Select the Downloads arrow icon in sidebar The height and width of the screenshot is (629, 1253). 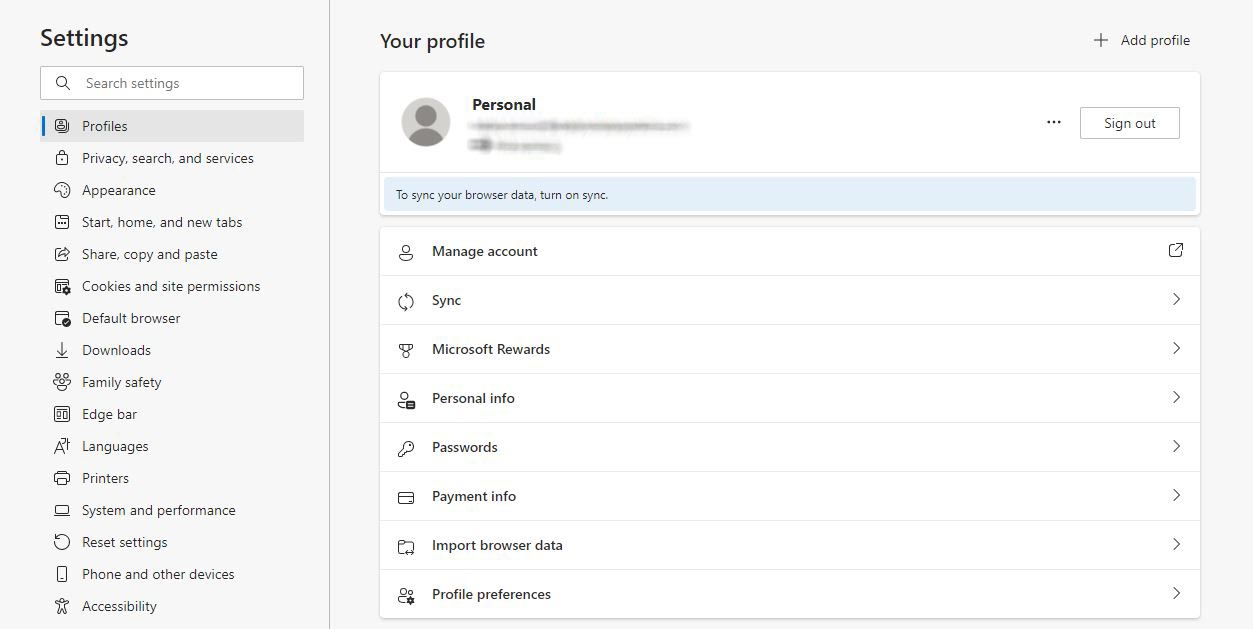click(62, 350)
